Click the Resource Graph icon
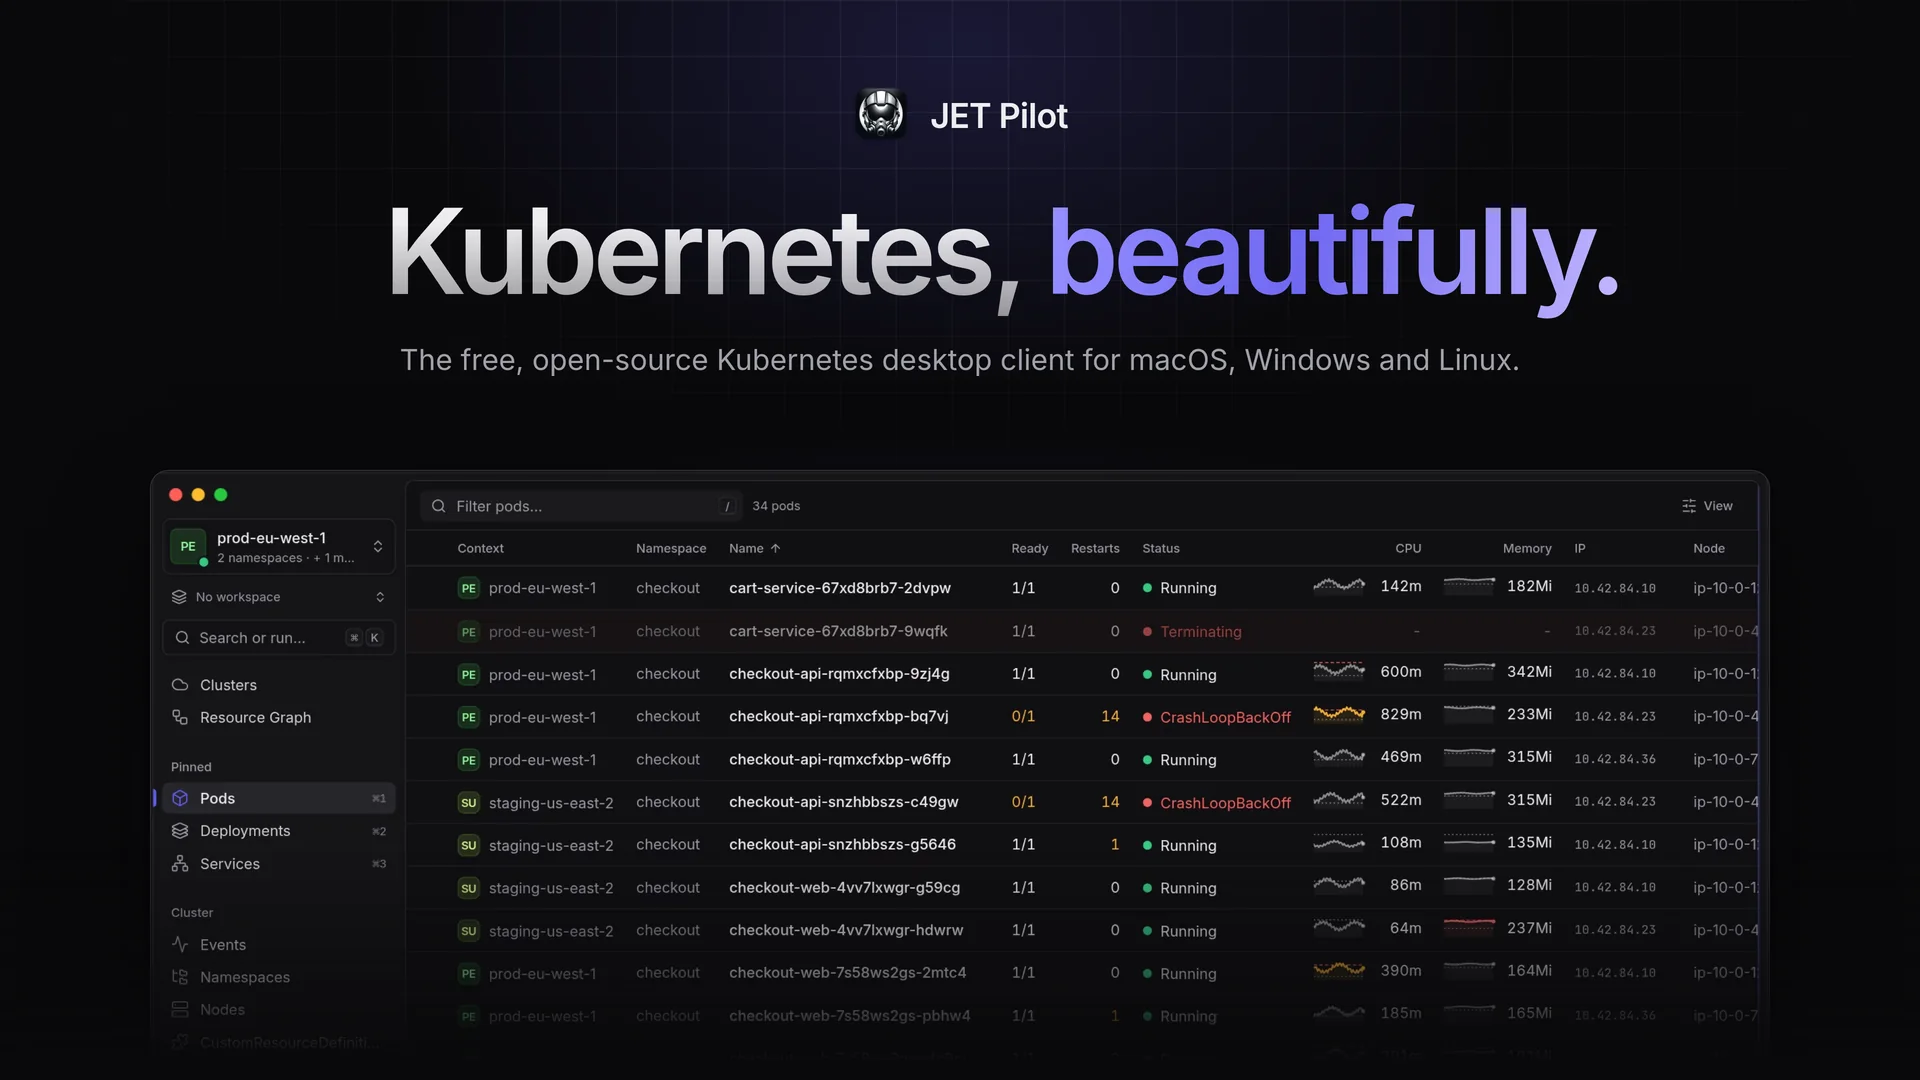1920x1080 pixels. click(x=180, y=717)
